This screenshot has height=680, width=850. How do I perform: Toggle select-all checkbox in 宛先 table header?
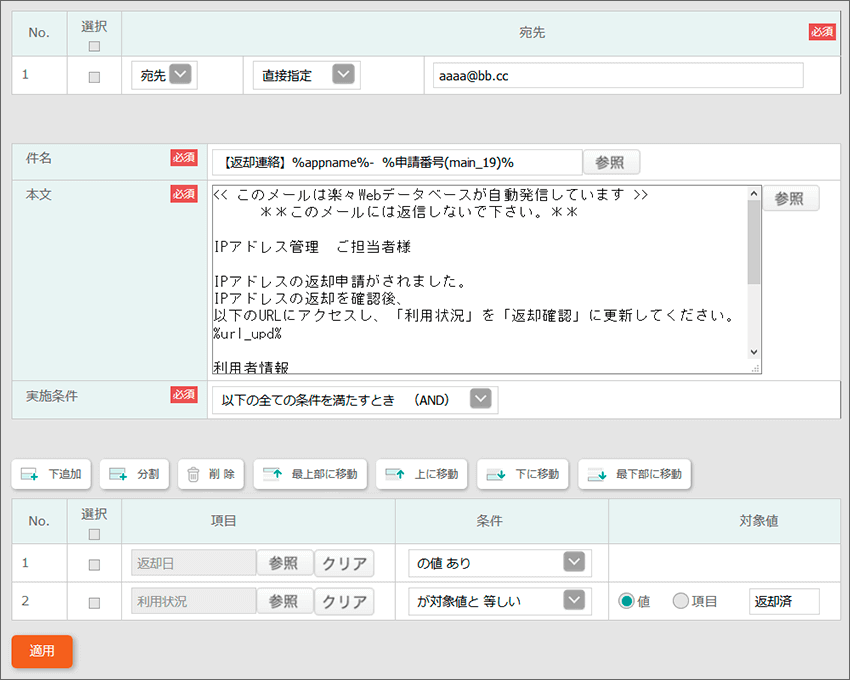tap(94, 47)
